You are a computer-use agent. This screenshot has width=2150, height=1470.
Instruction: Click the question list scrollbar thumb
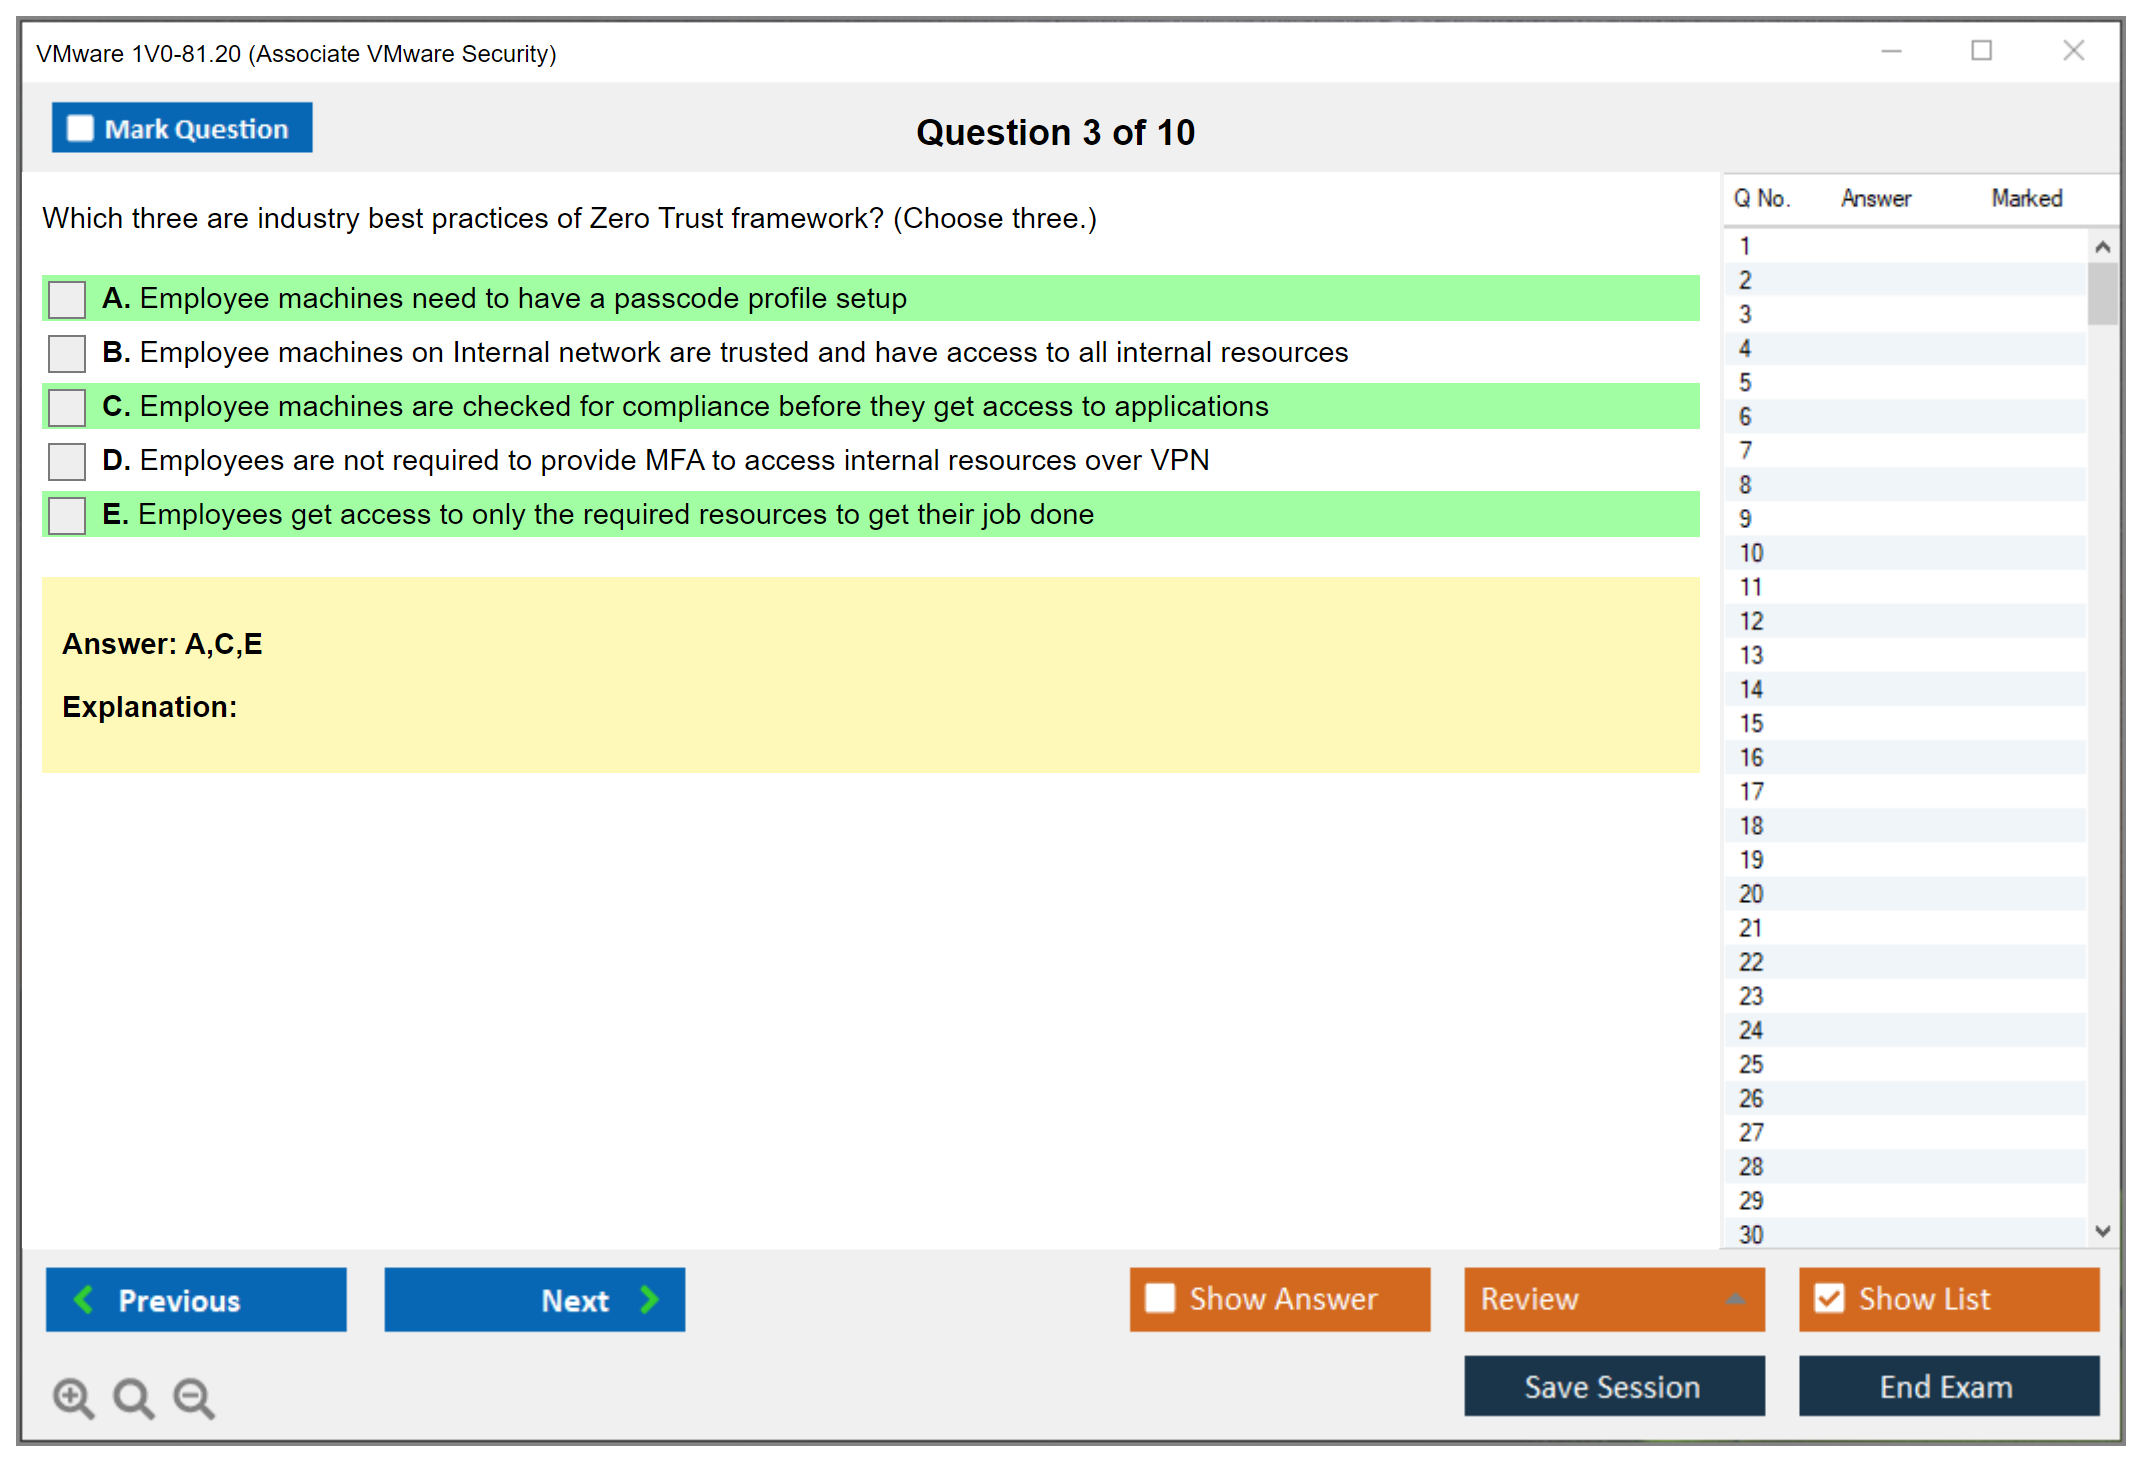[x=2102, y=293]
